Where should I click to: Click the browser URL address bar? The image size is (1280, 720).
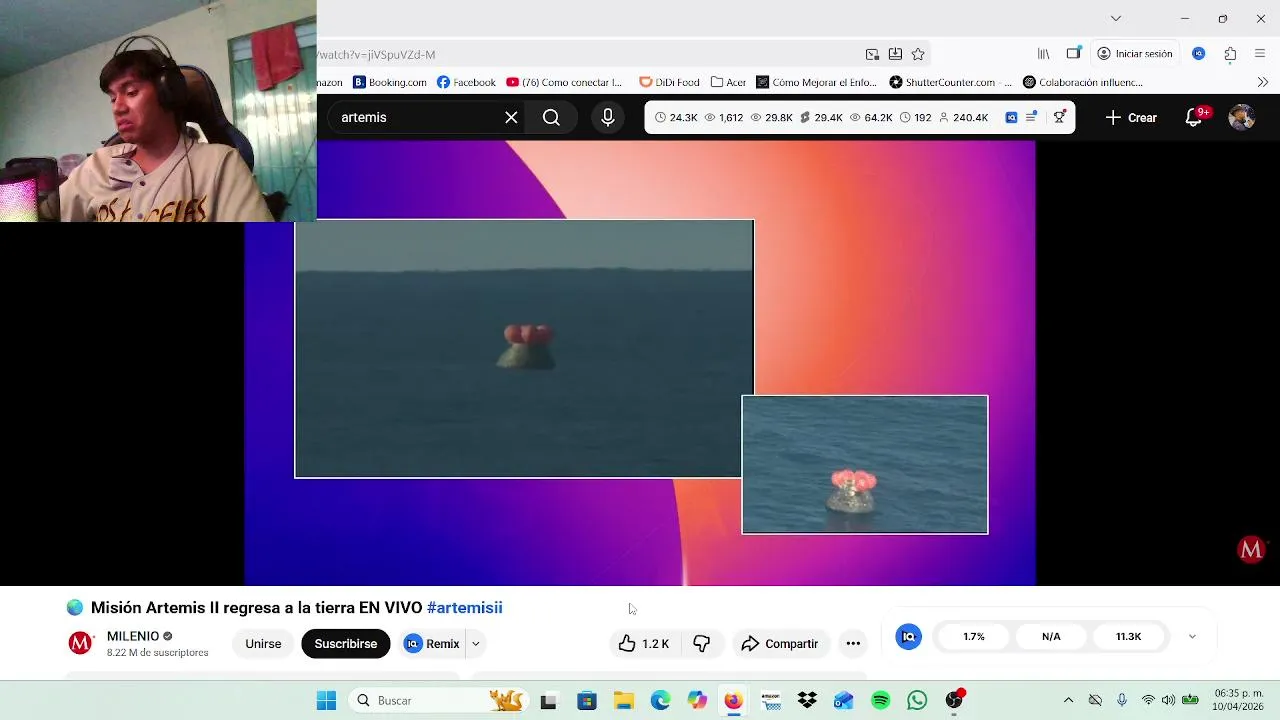click(x=590, y=54)
